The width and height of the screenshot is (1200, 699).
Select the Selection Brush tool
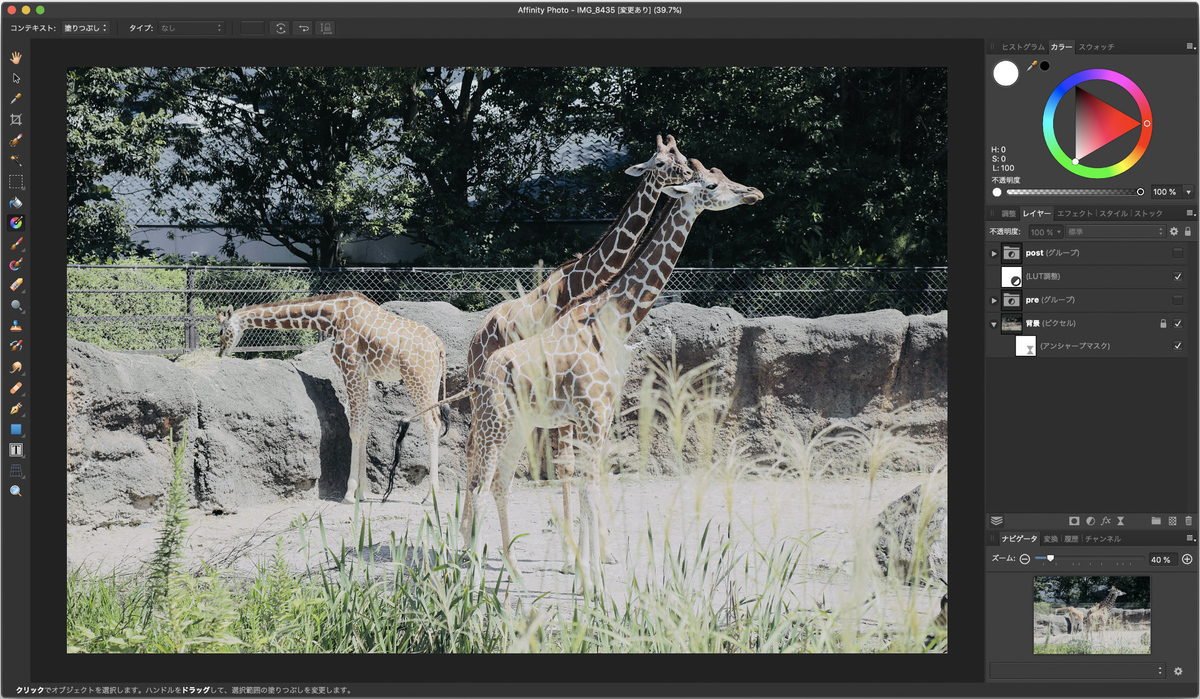[x=16, y=140]
